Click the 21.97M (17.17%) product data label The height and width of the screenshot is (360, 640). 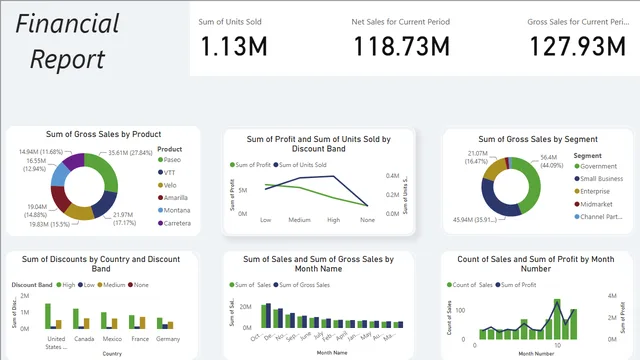coord(124,219)
